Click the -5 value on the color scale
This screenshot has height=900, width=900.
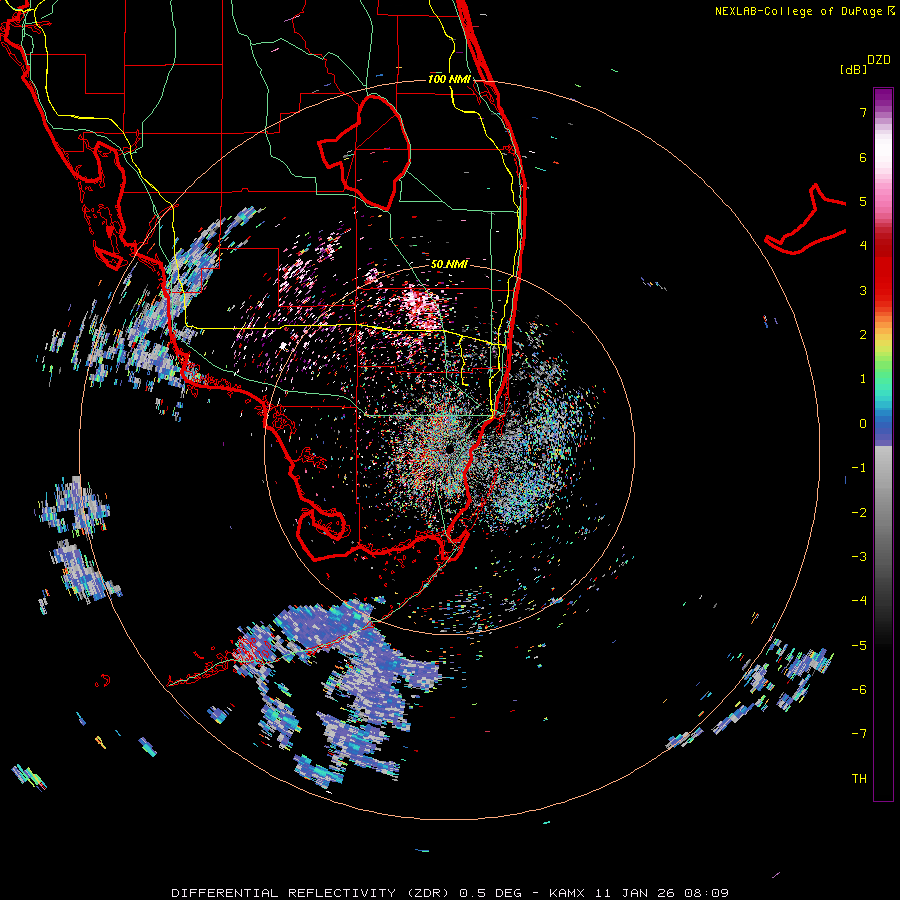[x=859, y=646]
